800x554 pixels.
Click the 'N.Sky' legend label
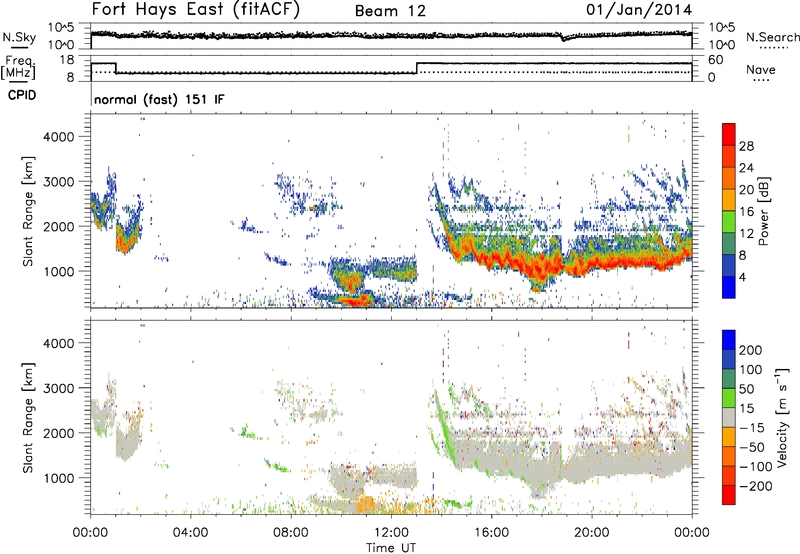tap(19, 37)
